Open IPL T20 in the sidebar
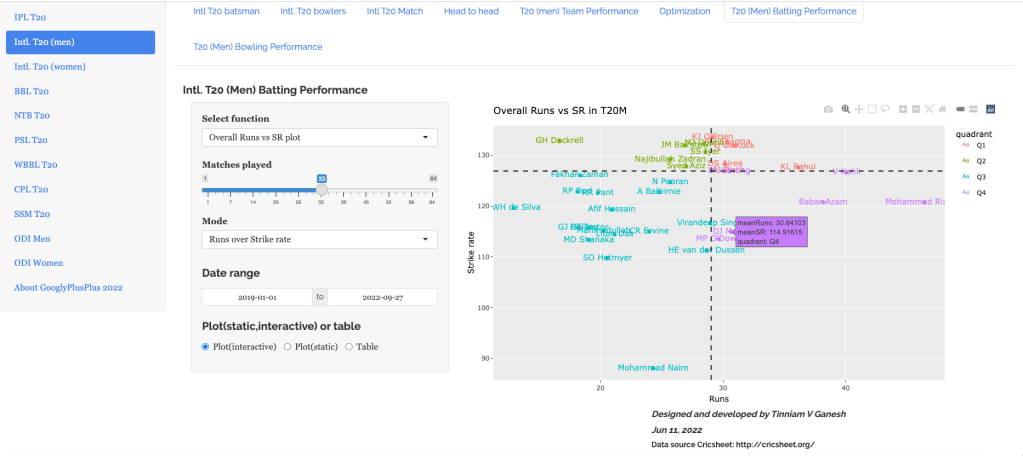This screenshot has height=456, width=1023. click(30, 18)
